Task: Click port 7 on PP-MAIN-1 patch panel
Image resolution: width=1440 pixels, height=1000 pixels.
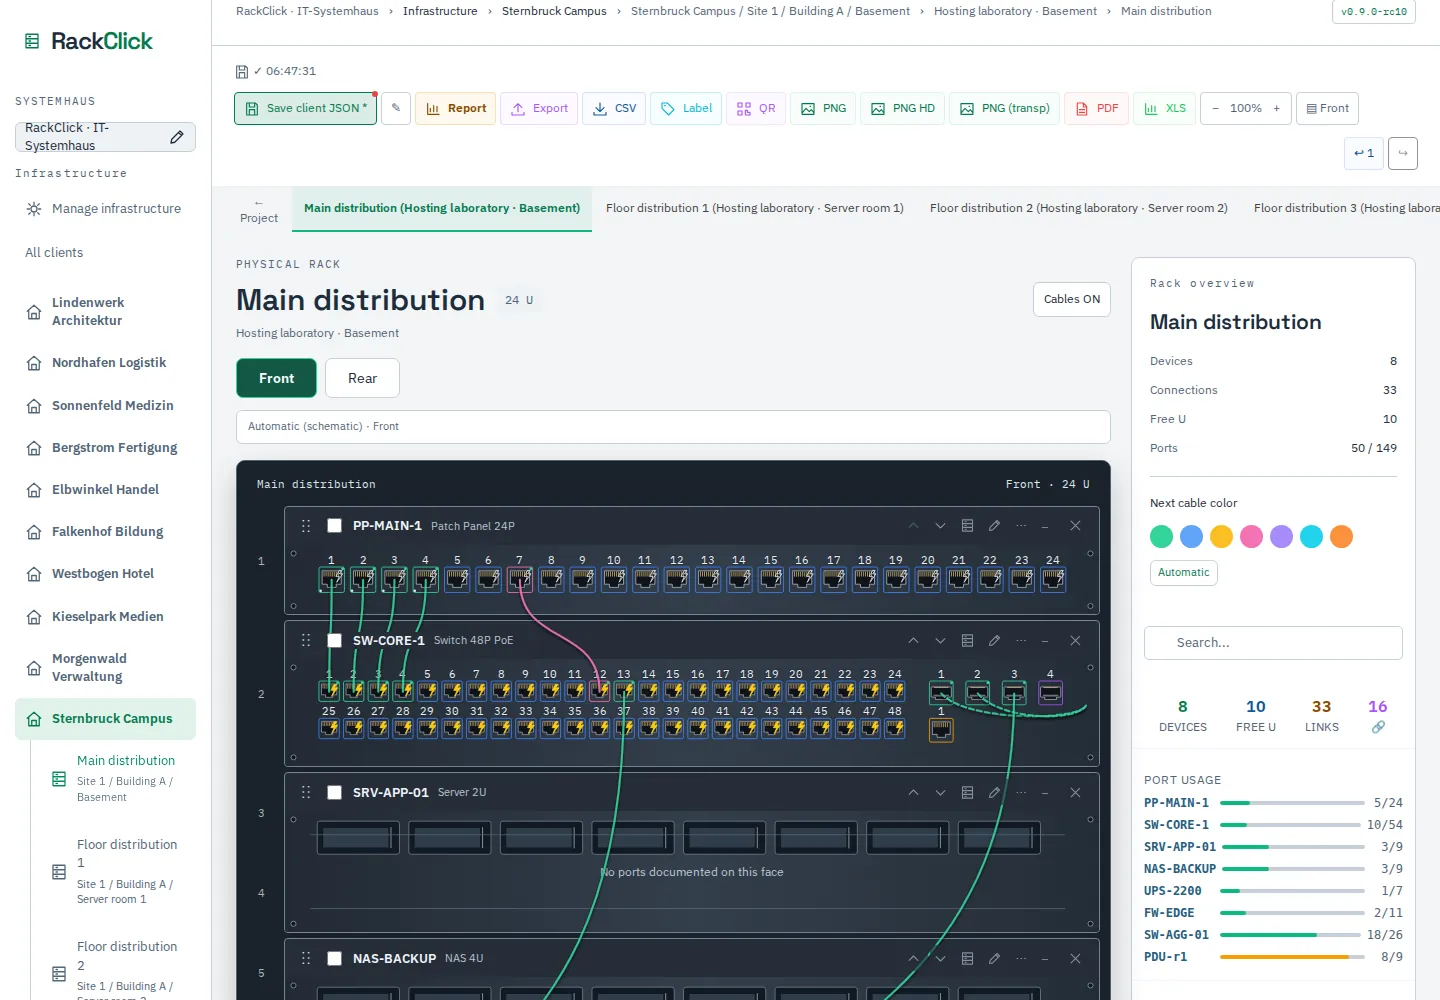Action: [x=520, y=578]
